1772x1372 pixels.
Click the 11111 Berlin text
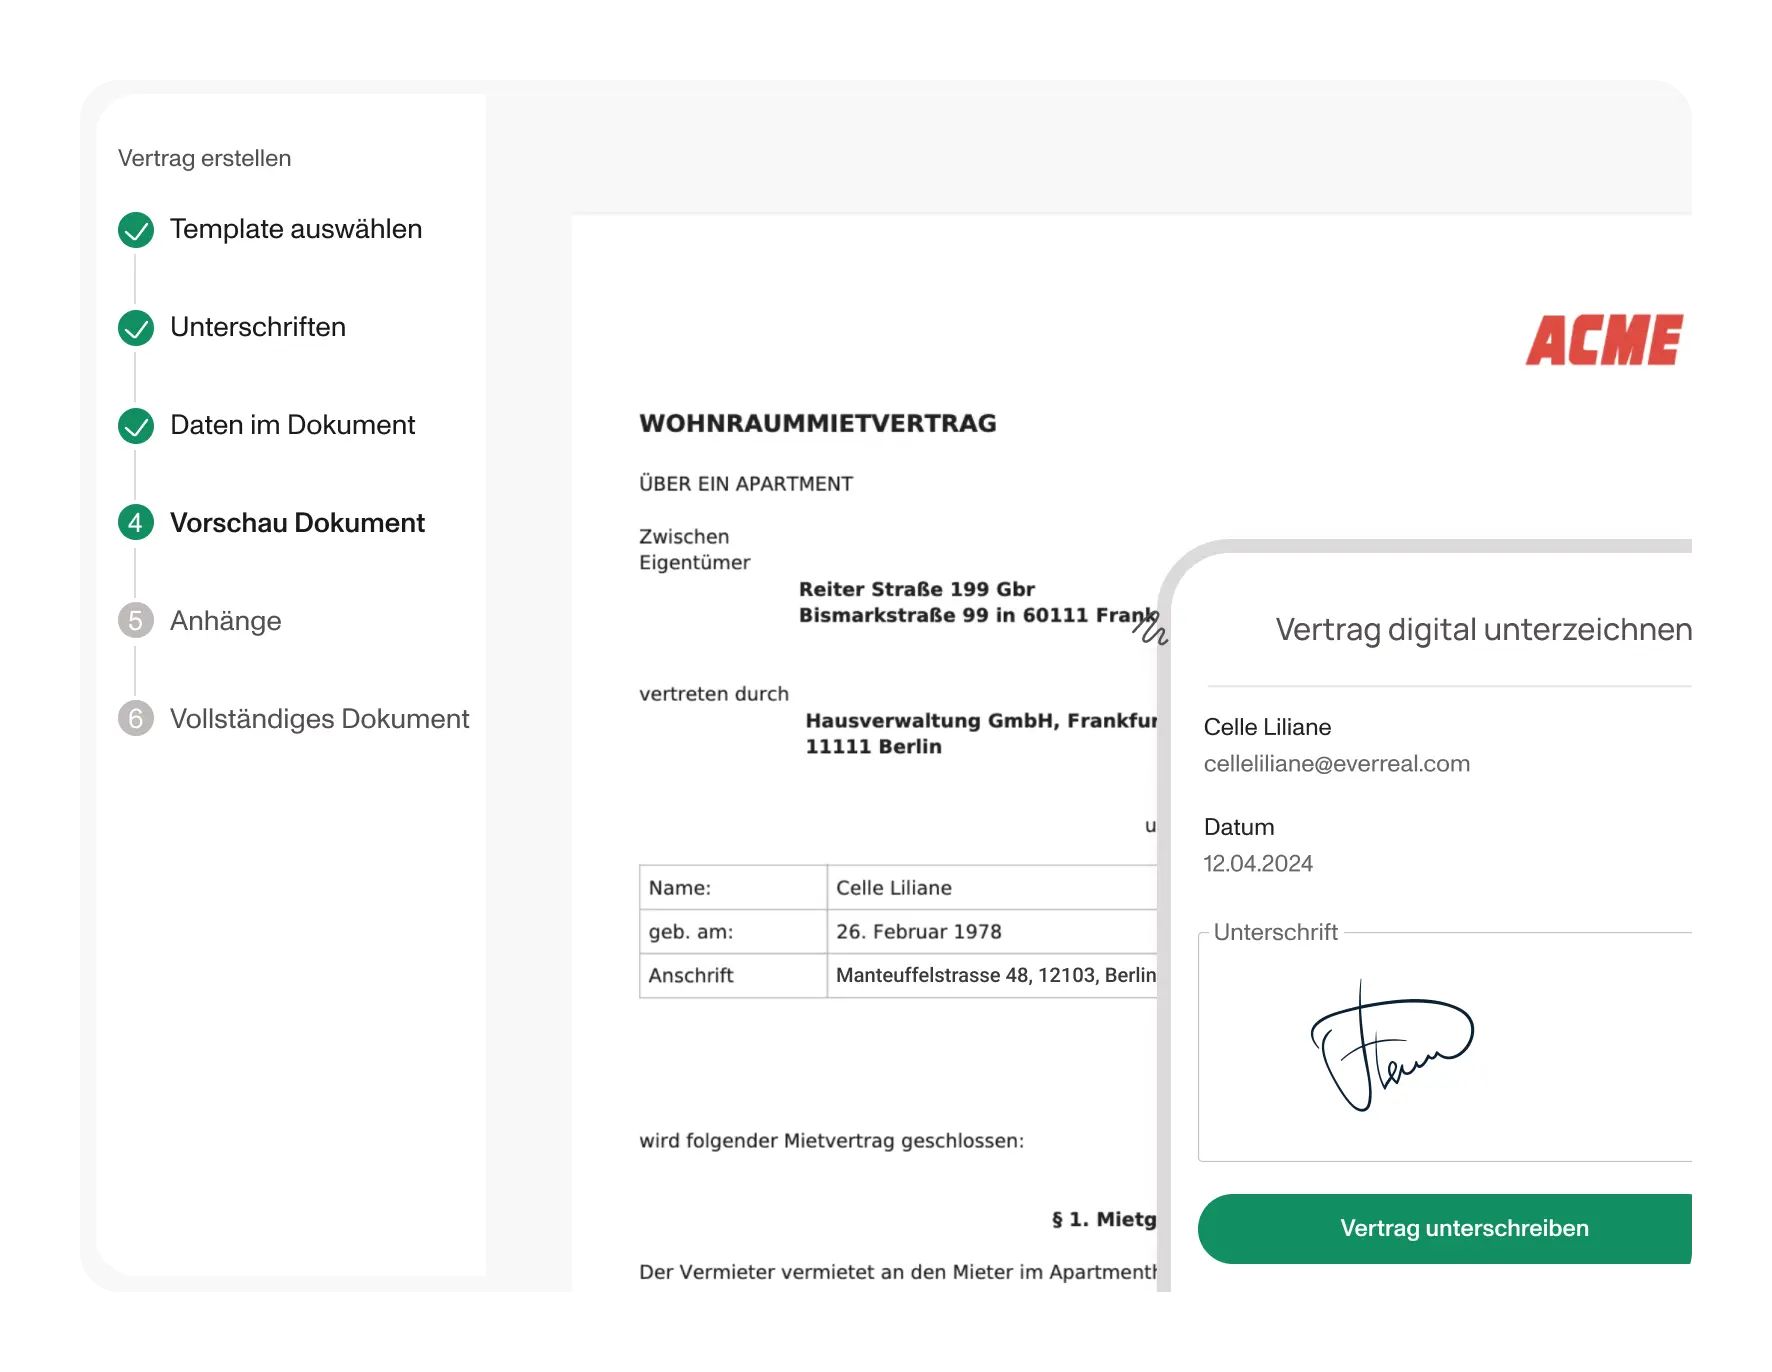click(x=873, y=747)
